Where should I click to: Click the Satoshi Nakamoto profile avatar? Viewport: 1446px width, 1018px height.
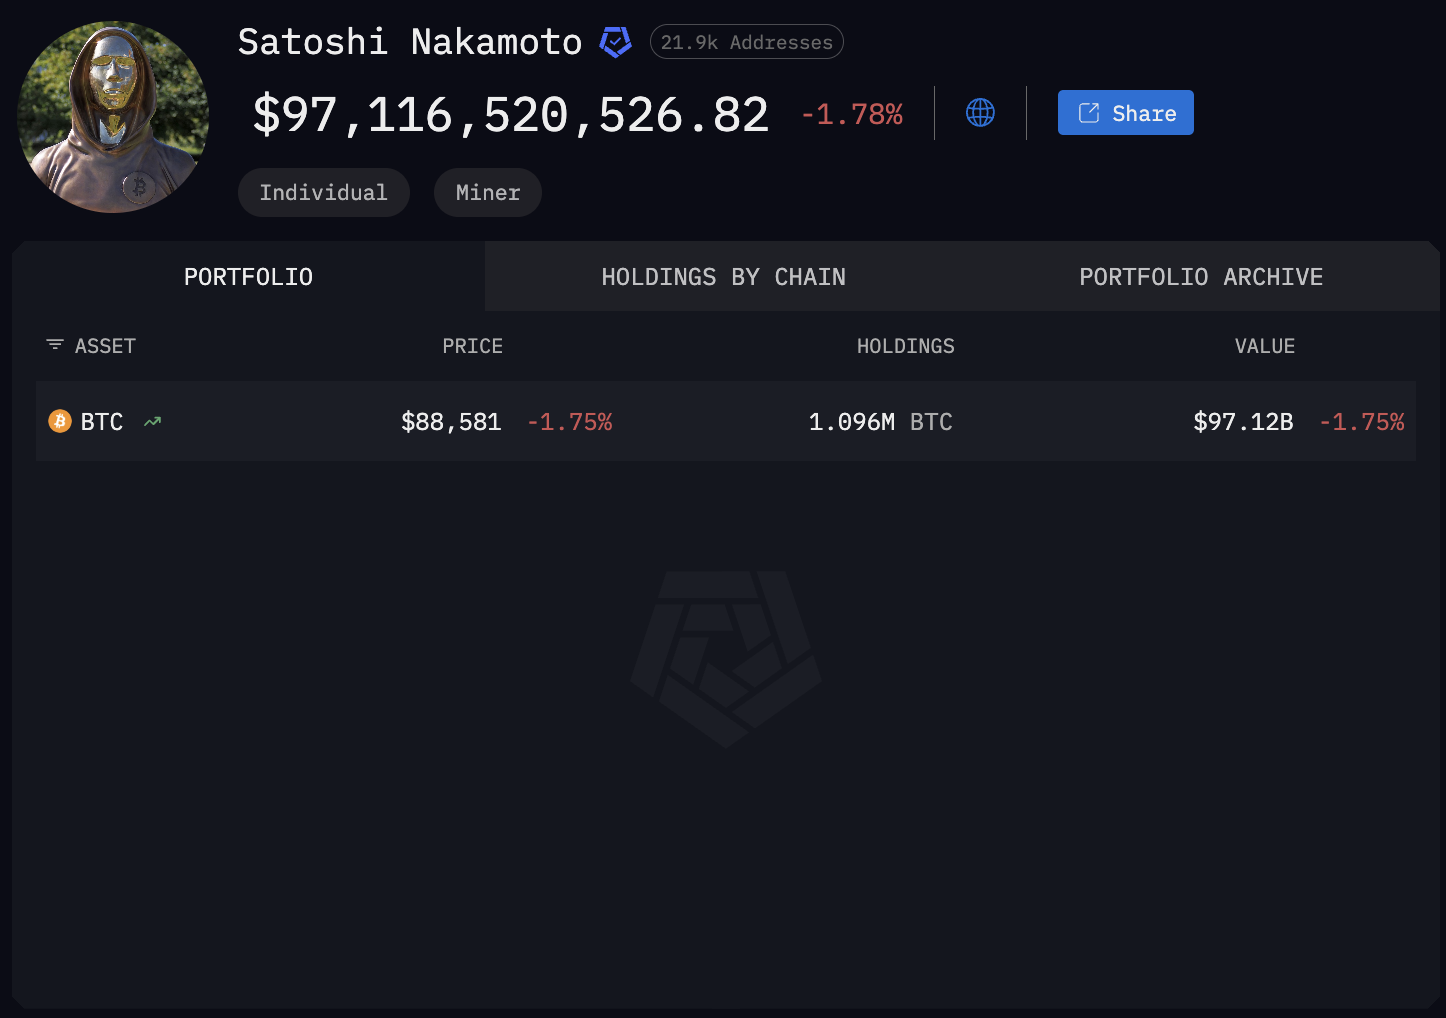(113, 117)
